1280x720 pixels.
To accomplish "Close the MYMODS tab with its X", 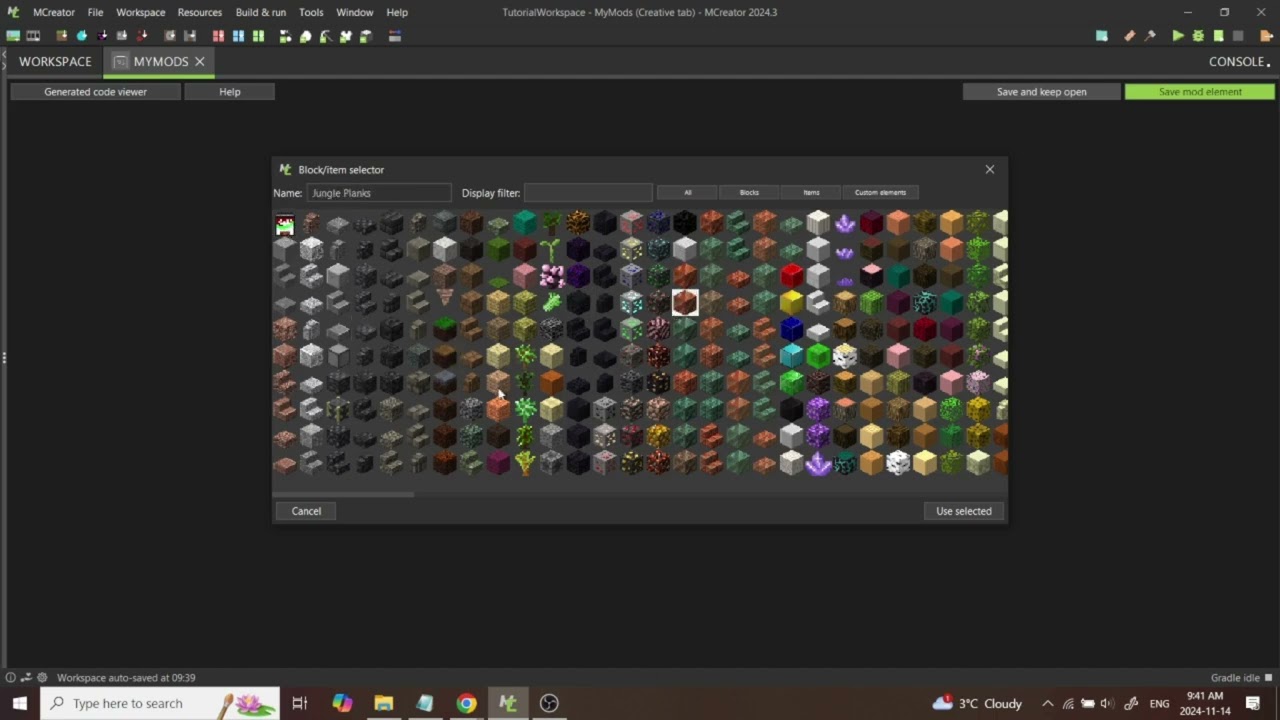I will 200,61.
